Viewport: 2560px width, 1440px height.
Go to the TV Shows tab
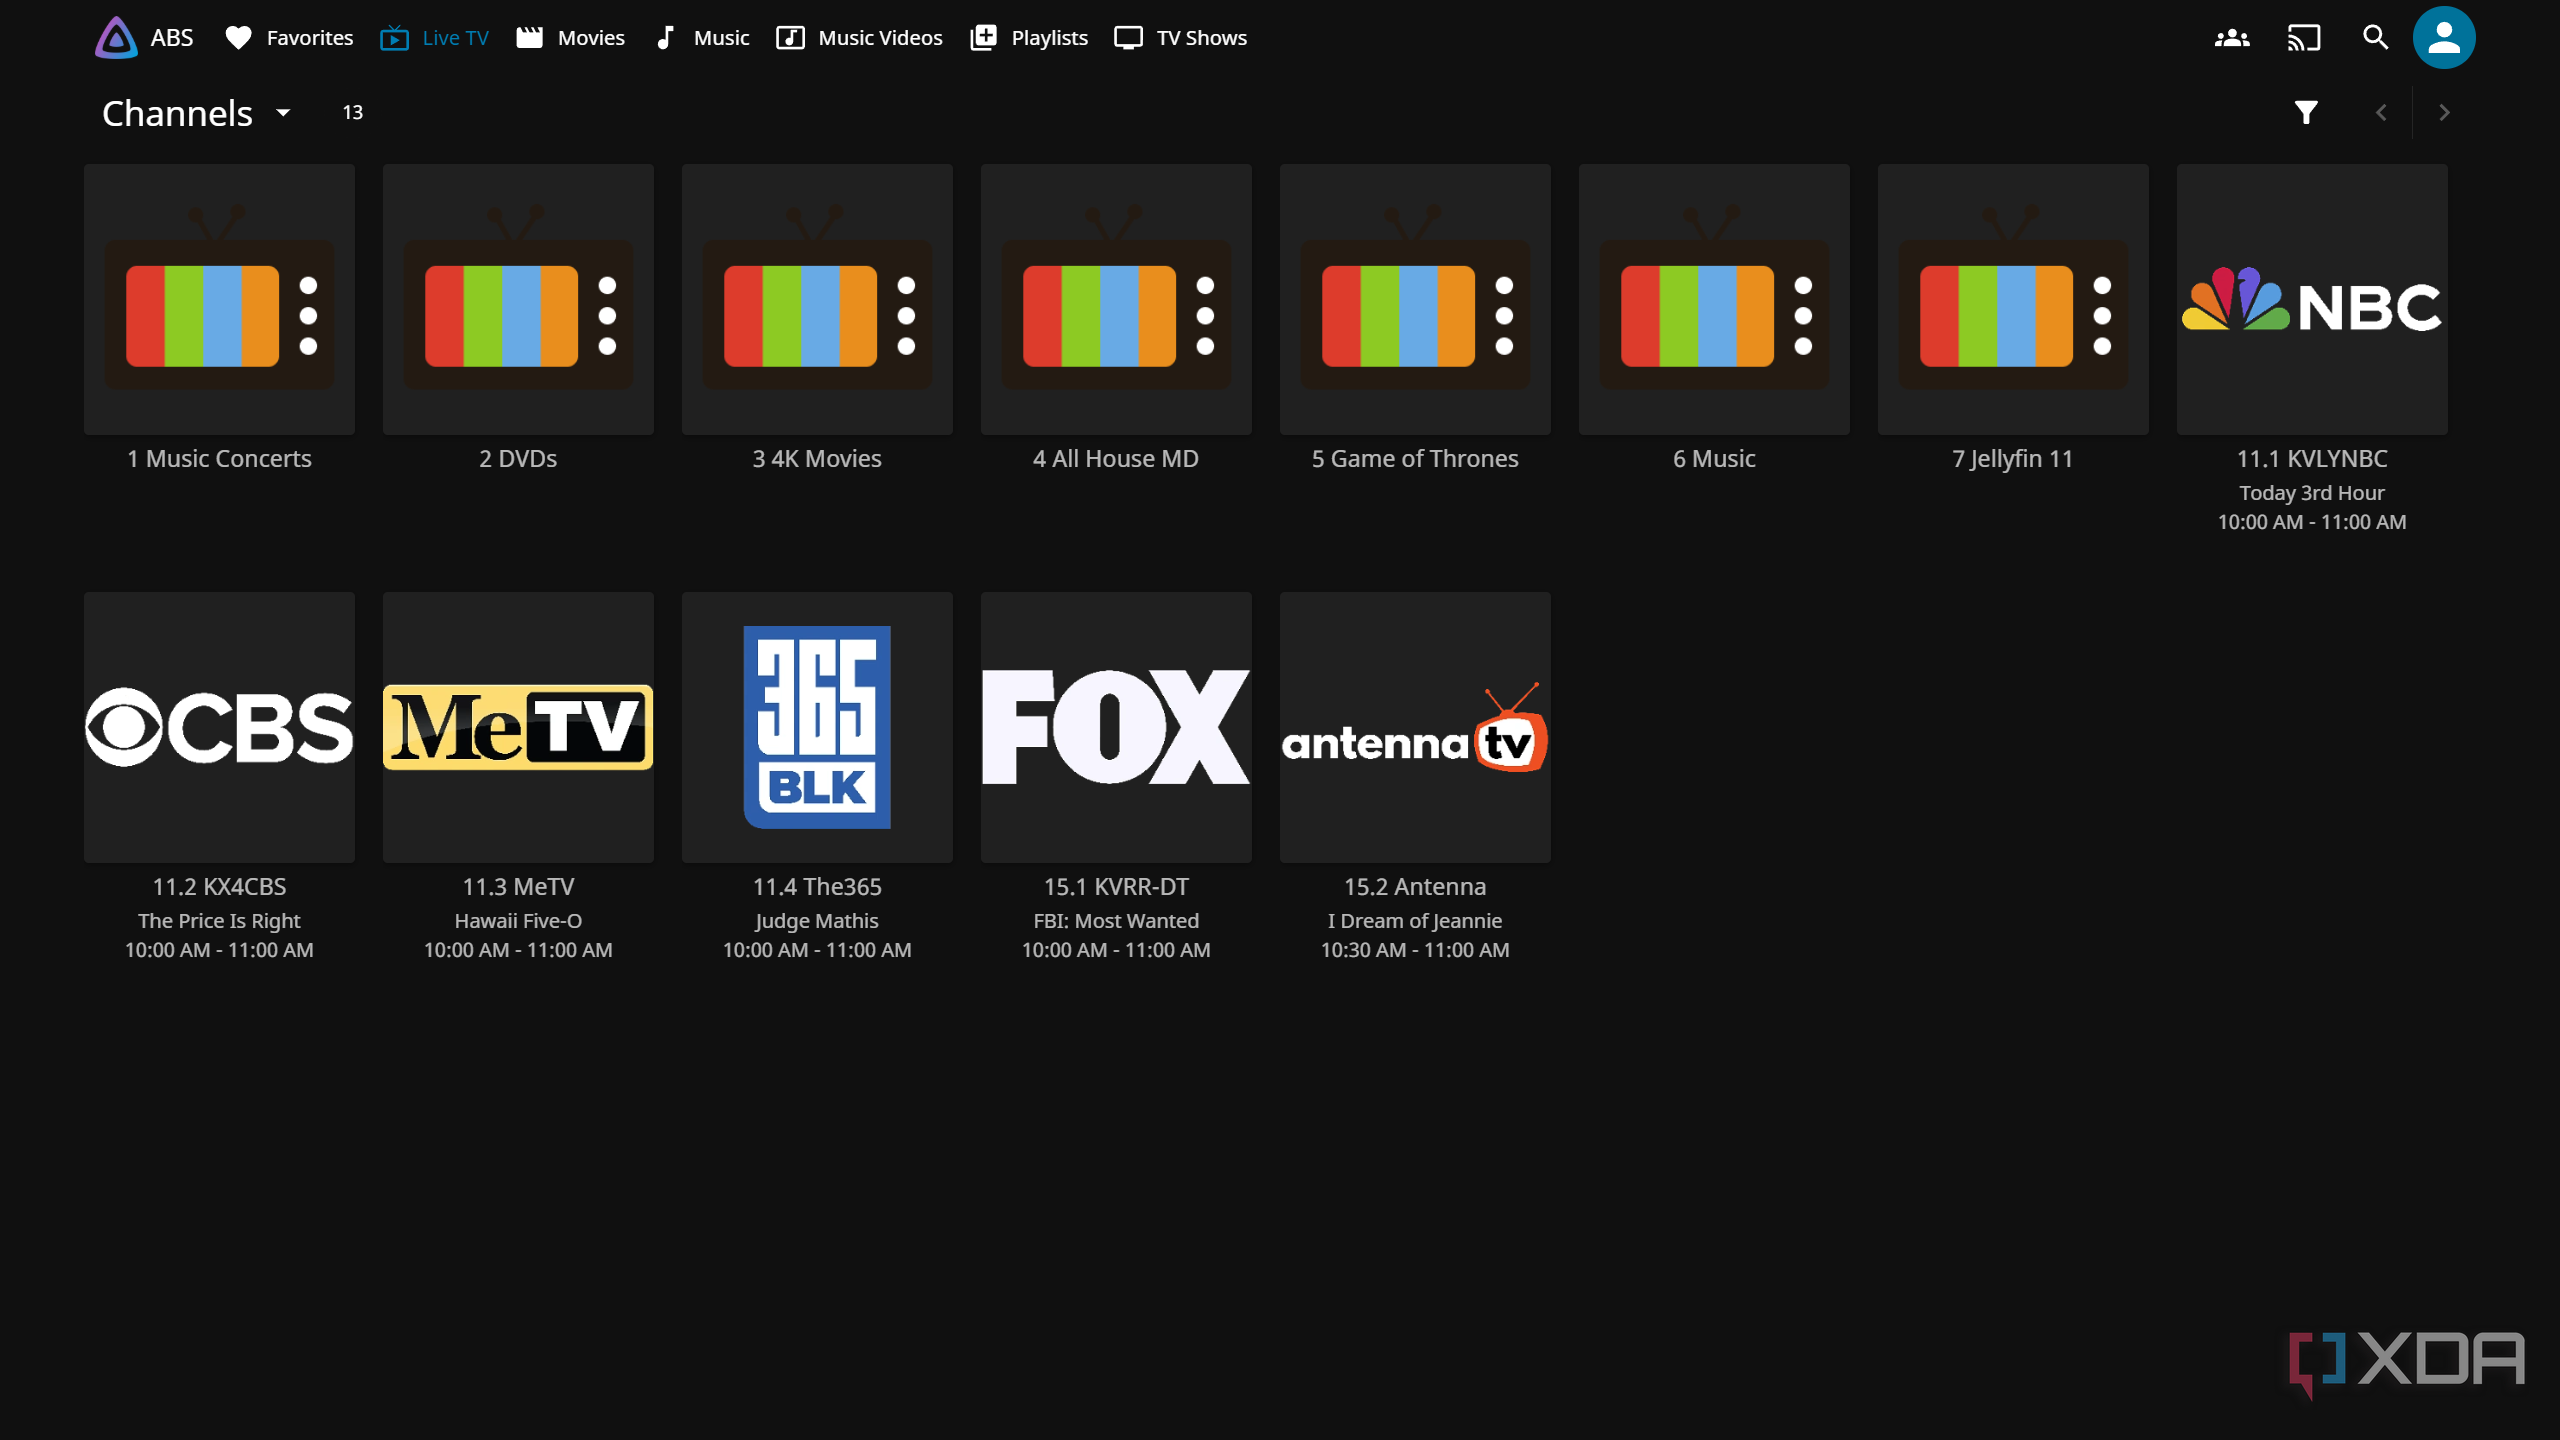click(1180, 38)
